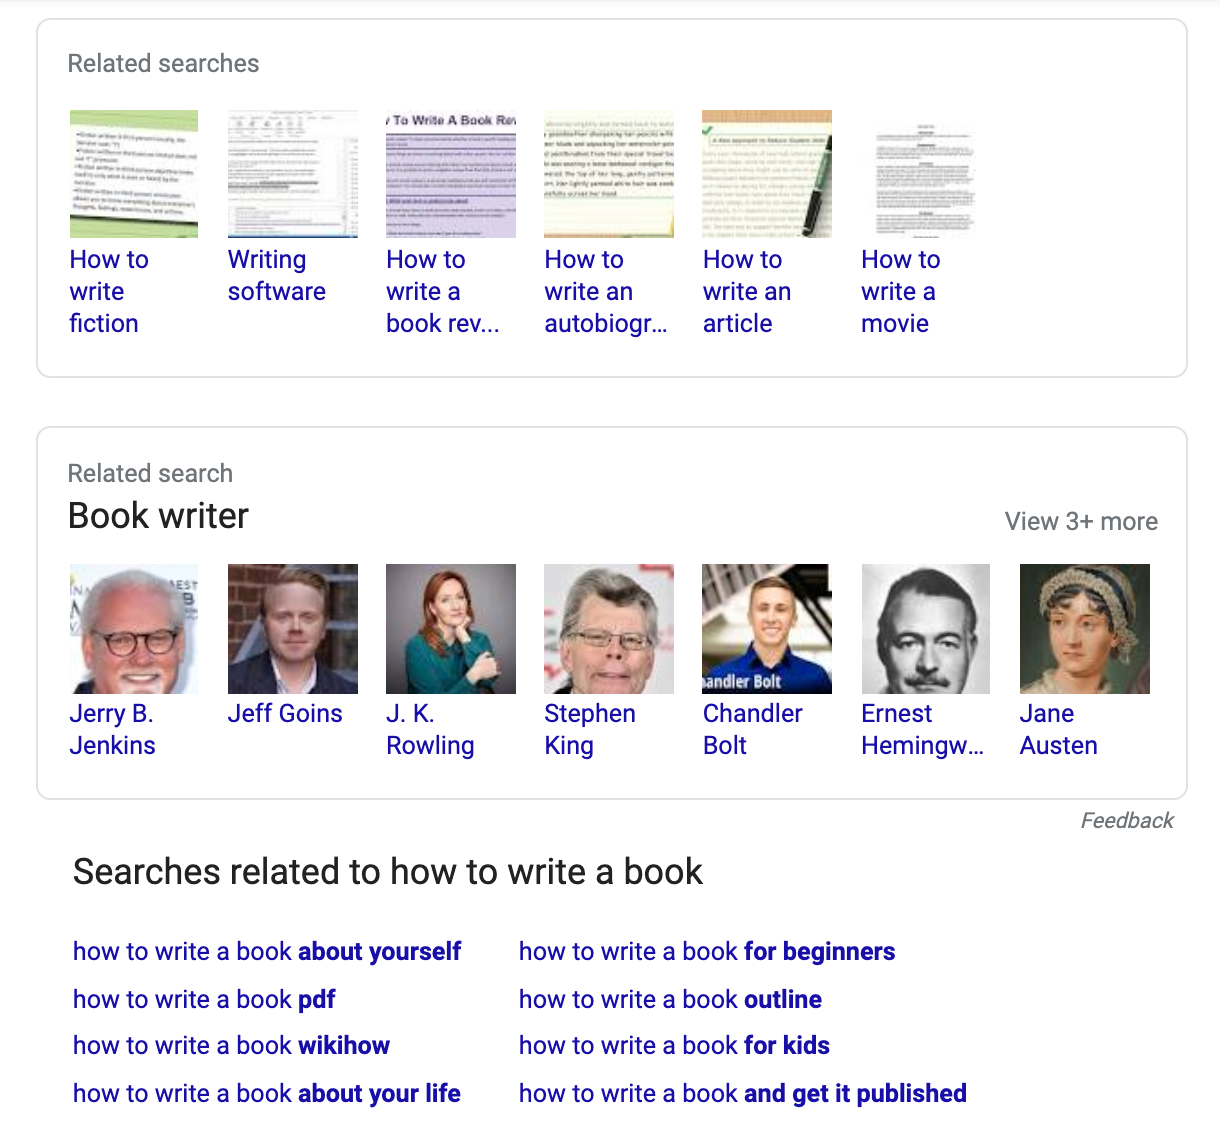Click the Stephen King name link
Image resolution: width=1220 pixels, height=1132 pixels.
tap(590, 729)
